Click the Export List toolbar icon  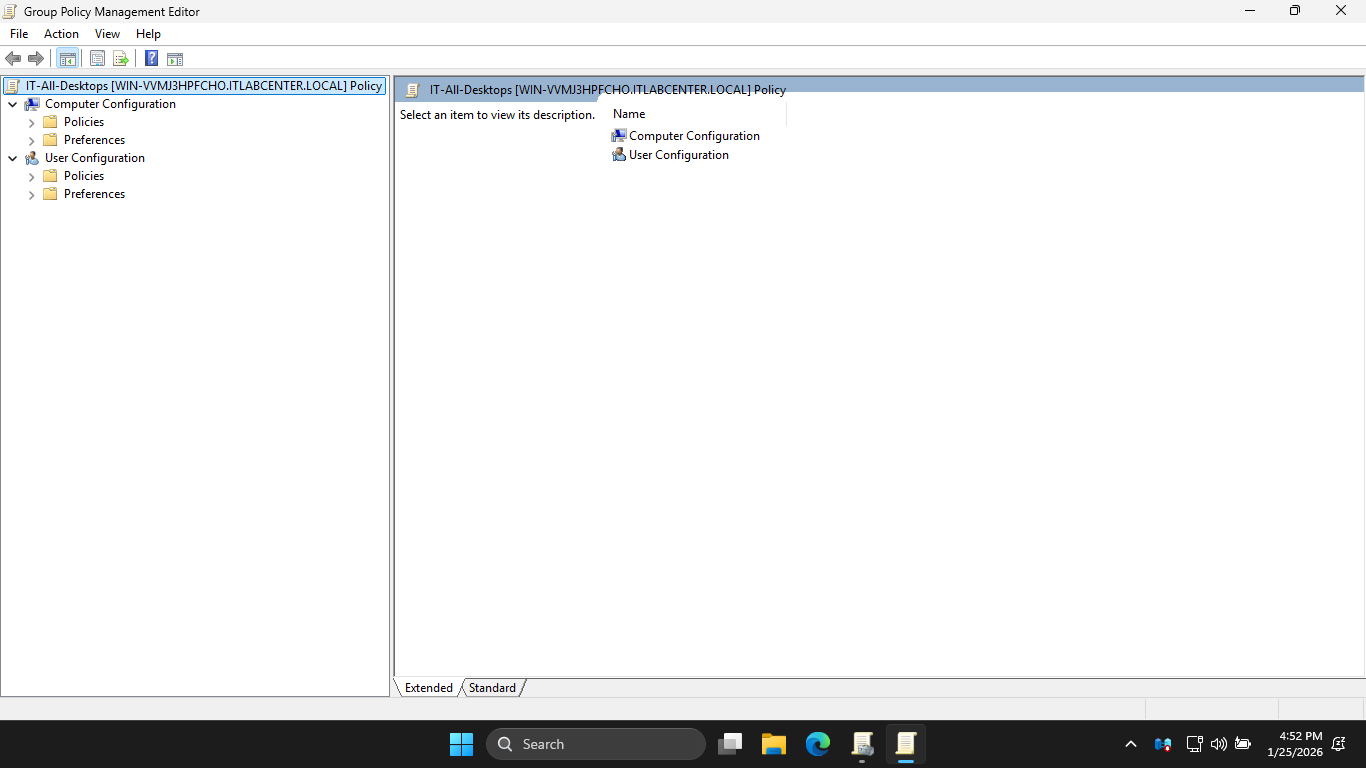121,59
